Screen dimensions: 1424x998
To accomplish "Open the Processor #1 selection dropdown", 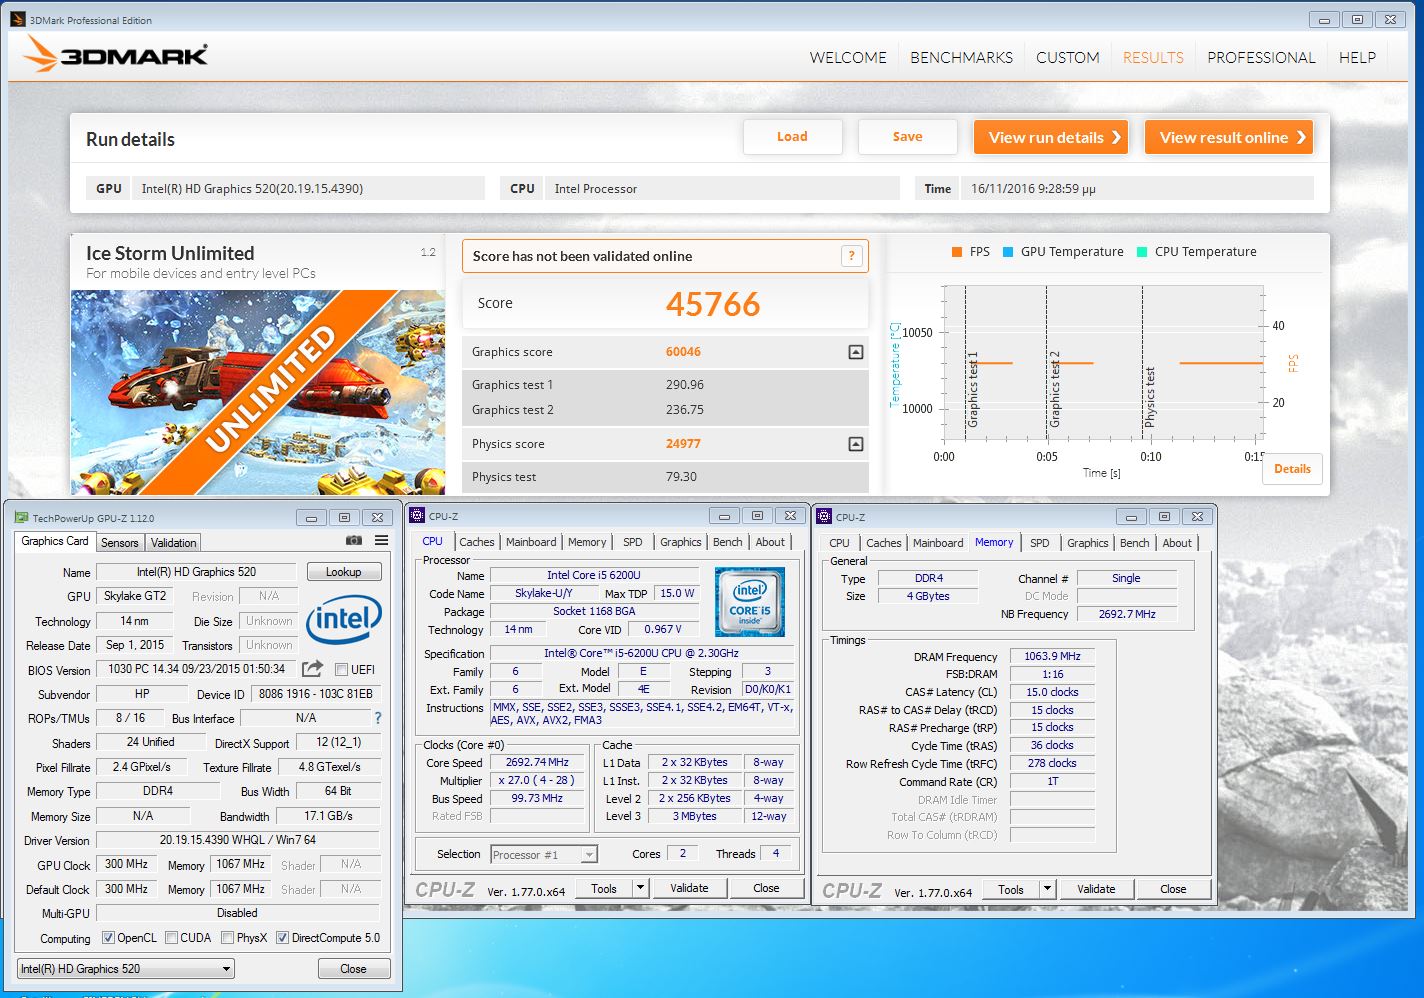I will 544,855.
